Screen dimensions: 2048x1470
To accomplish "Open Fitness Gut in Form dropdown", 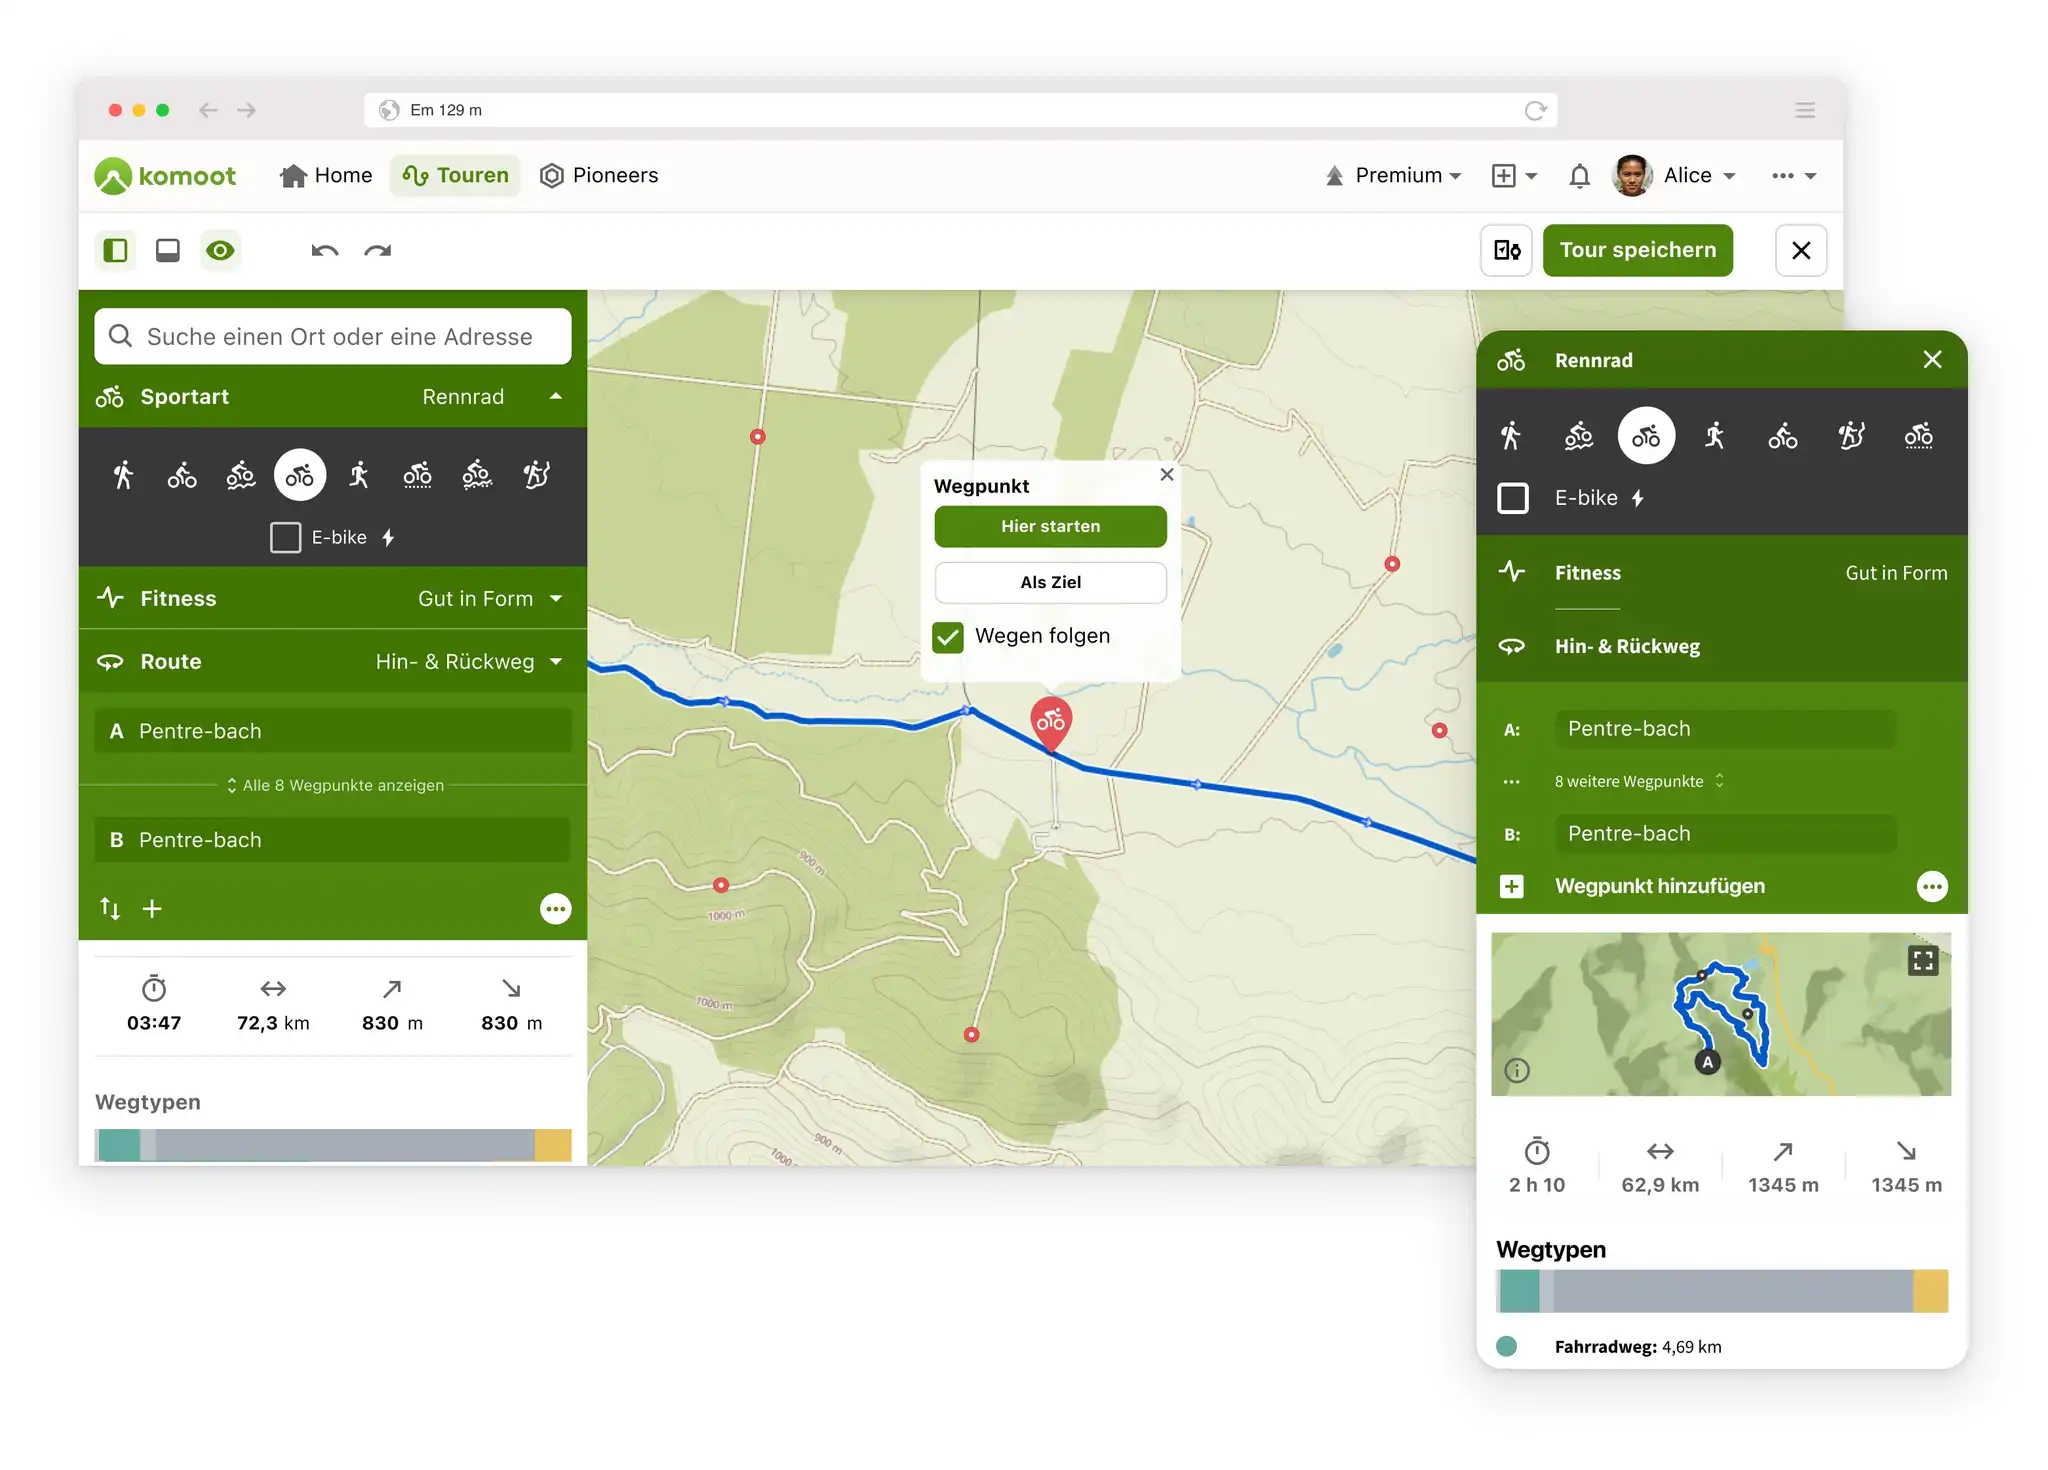I will [488, 599].
